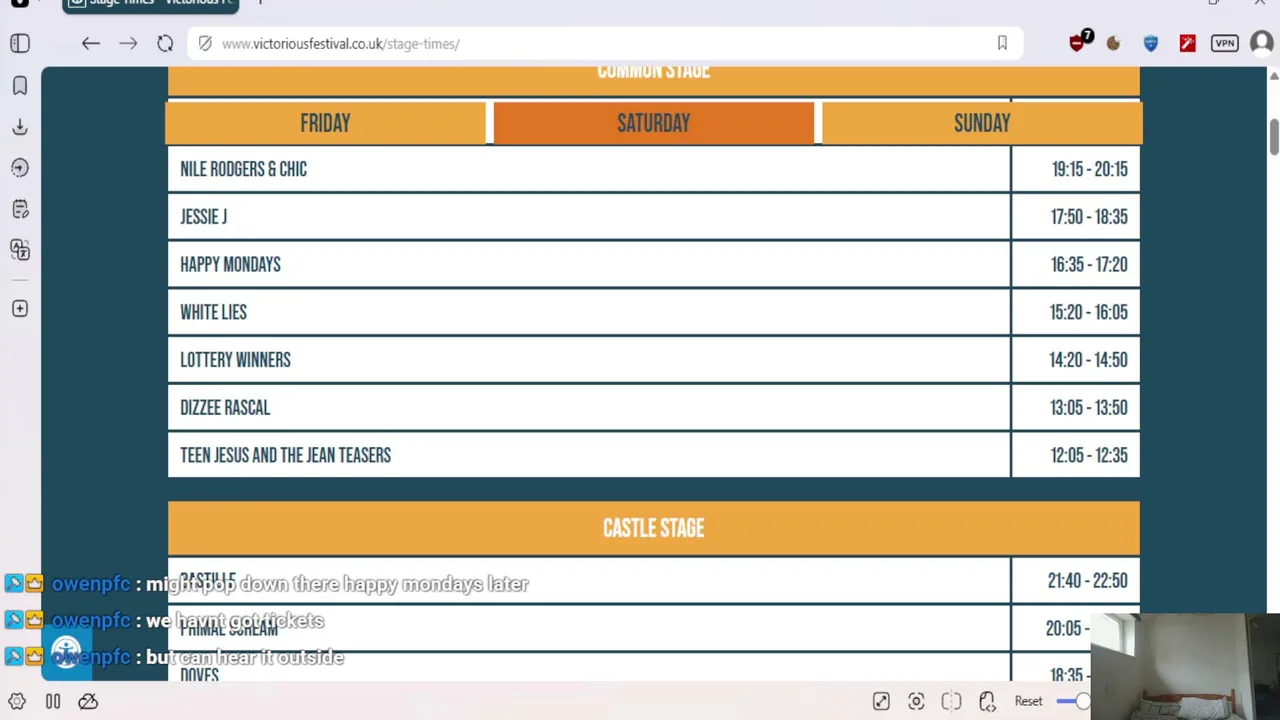Click the Lottery Winners act name
Viewport: 1280px width, 720px height.
235,360
